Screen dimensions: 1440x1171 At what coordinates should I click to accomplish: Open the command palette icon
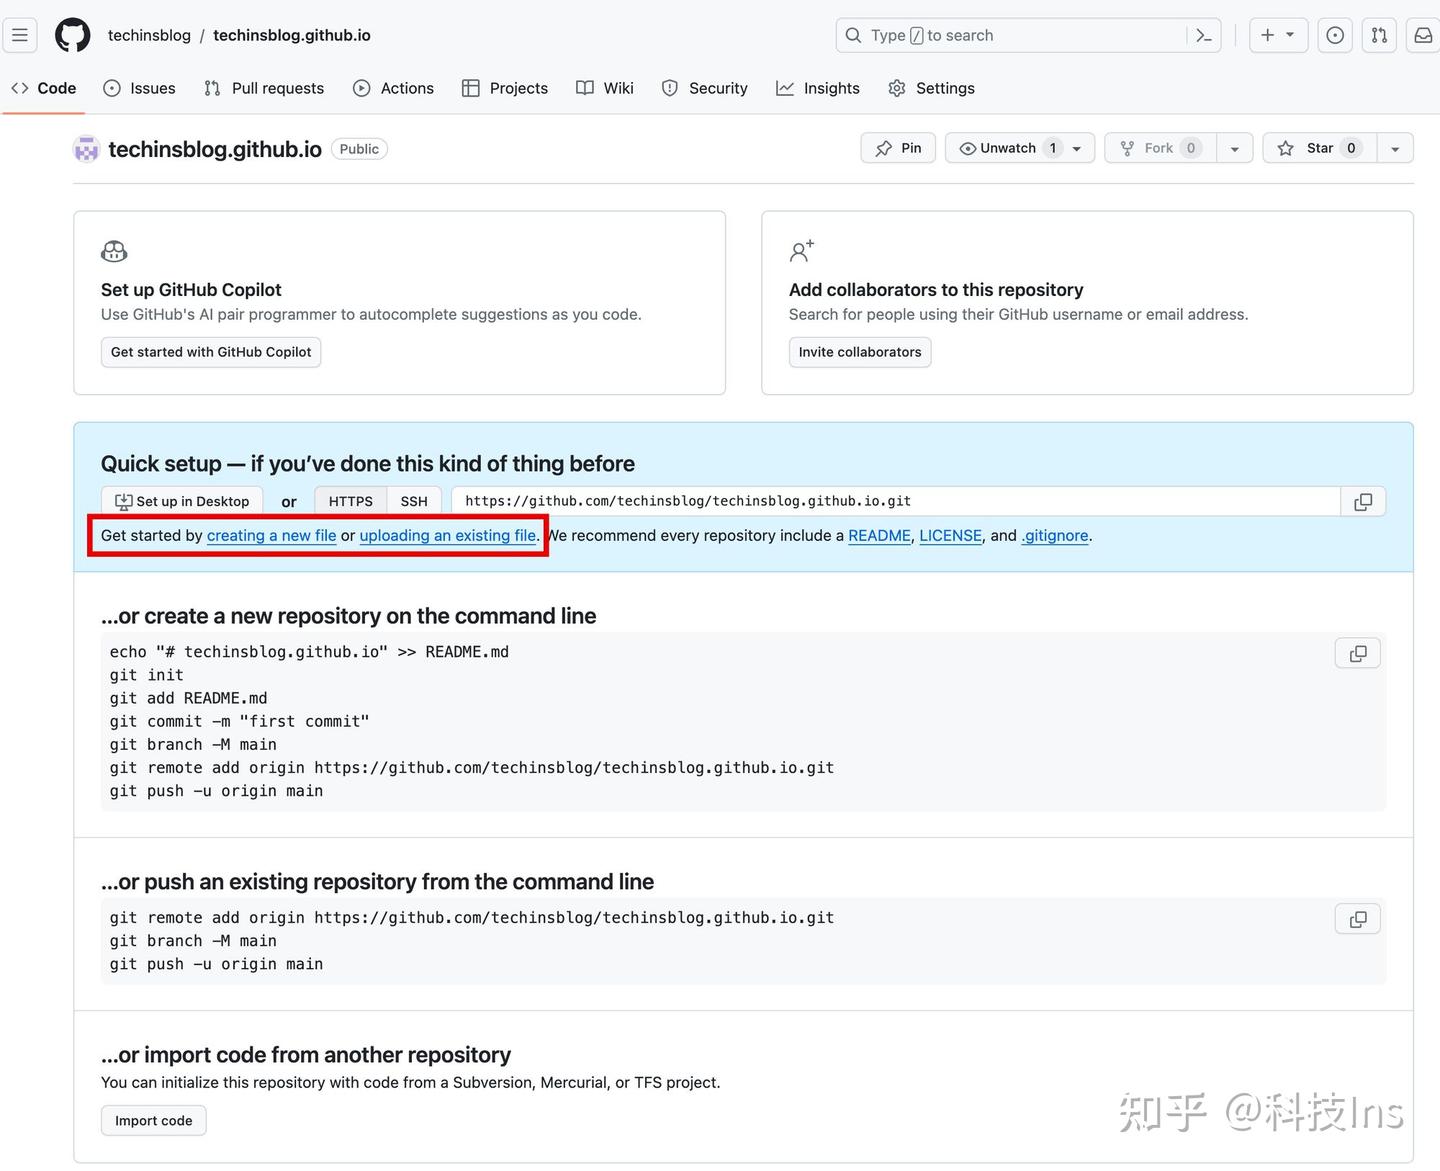click(1204, 35)
